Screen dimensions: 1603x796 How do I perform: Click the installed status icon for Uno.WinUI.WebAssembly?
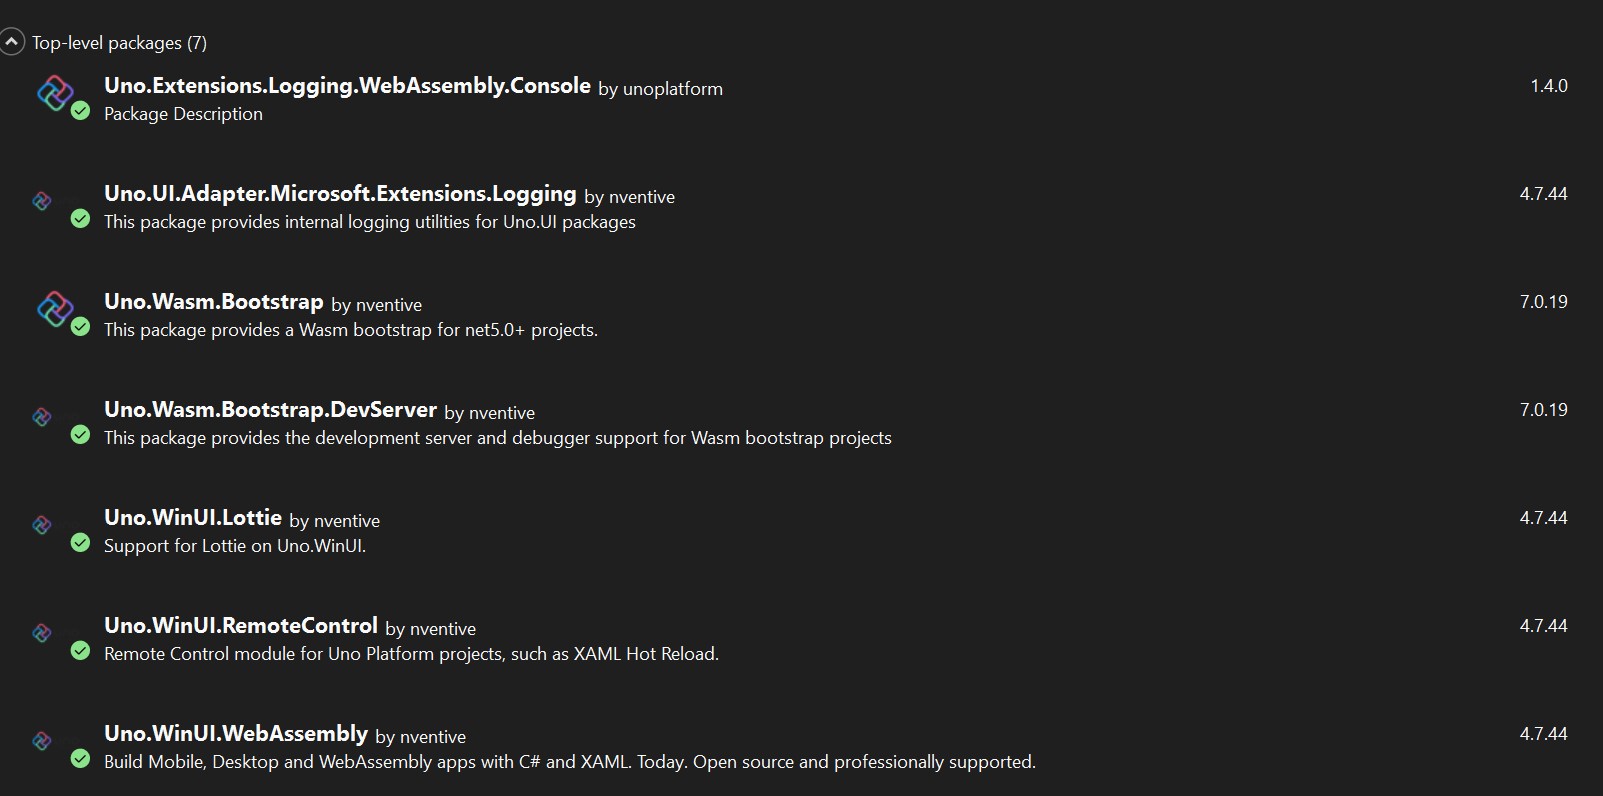81,759
